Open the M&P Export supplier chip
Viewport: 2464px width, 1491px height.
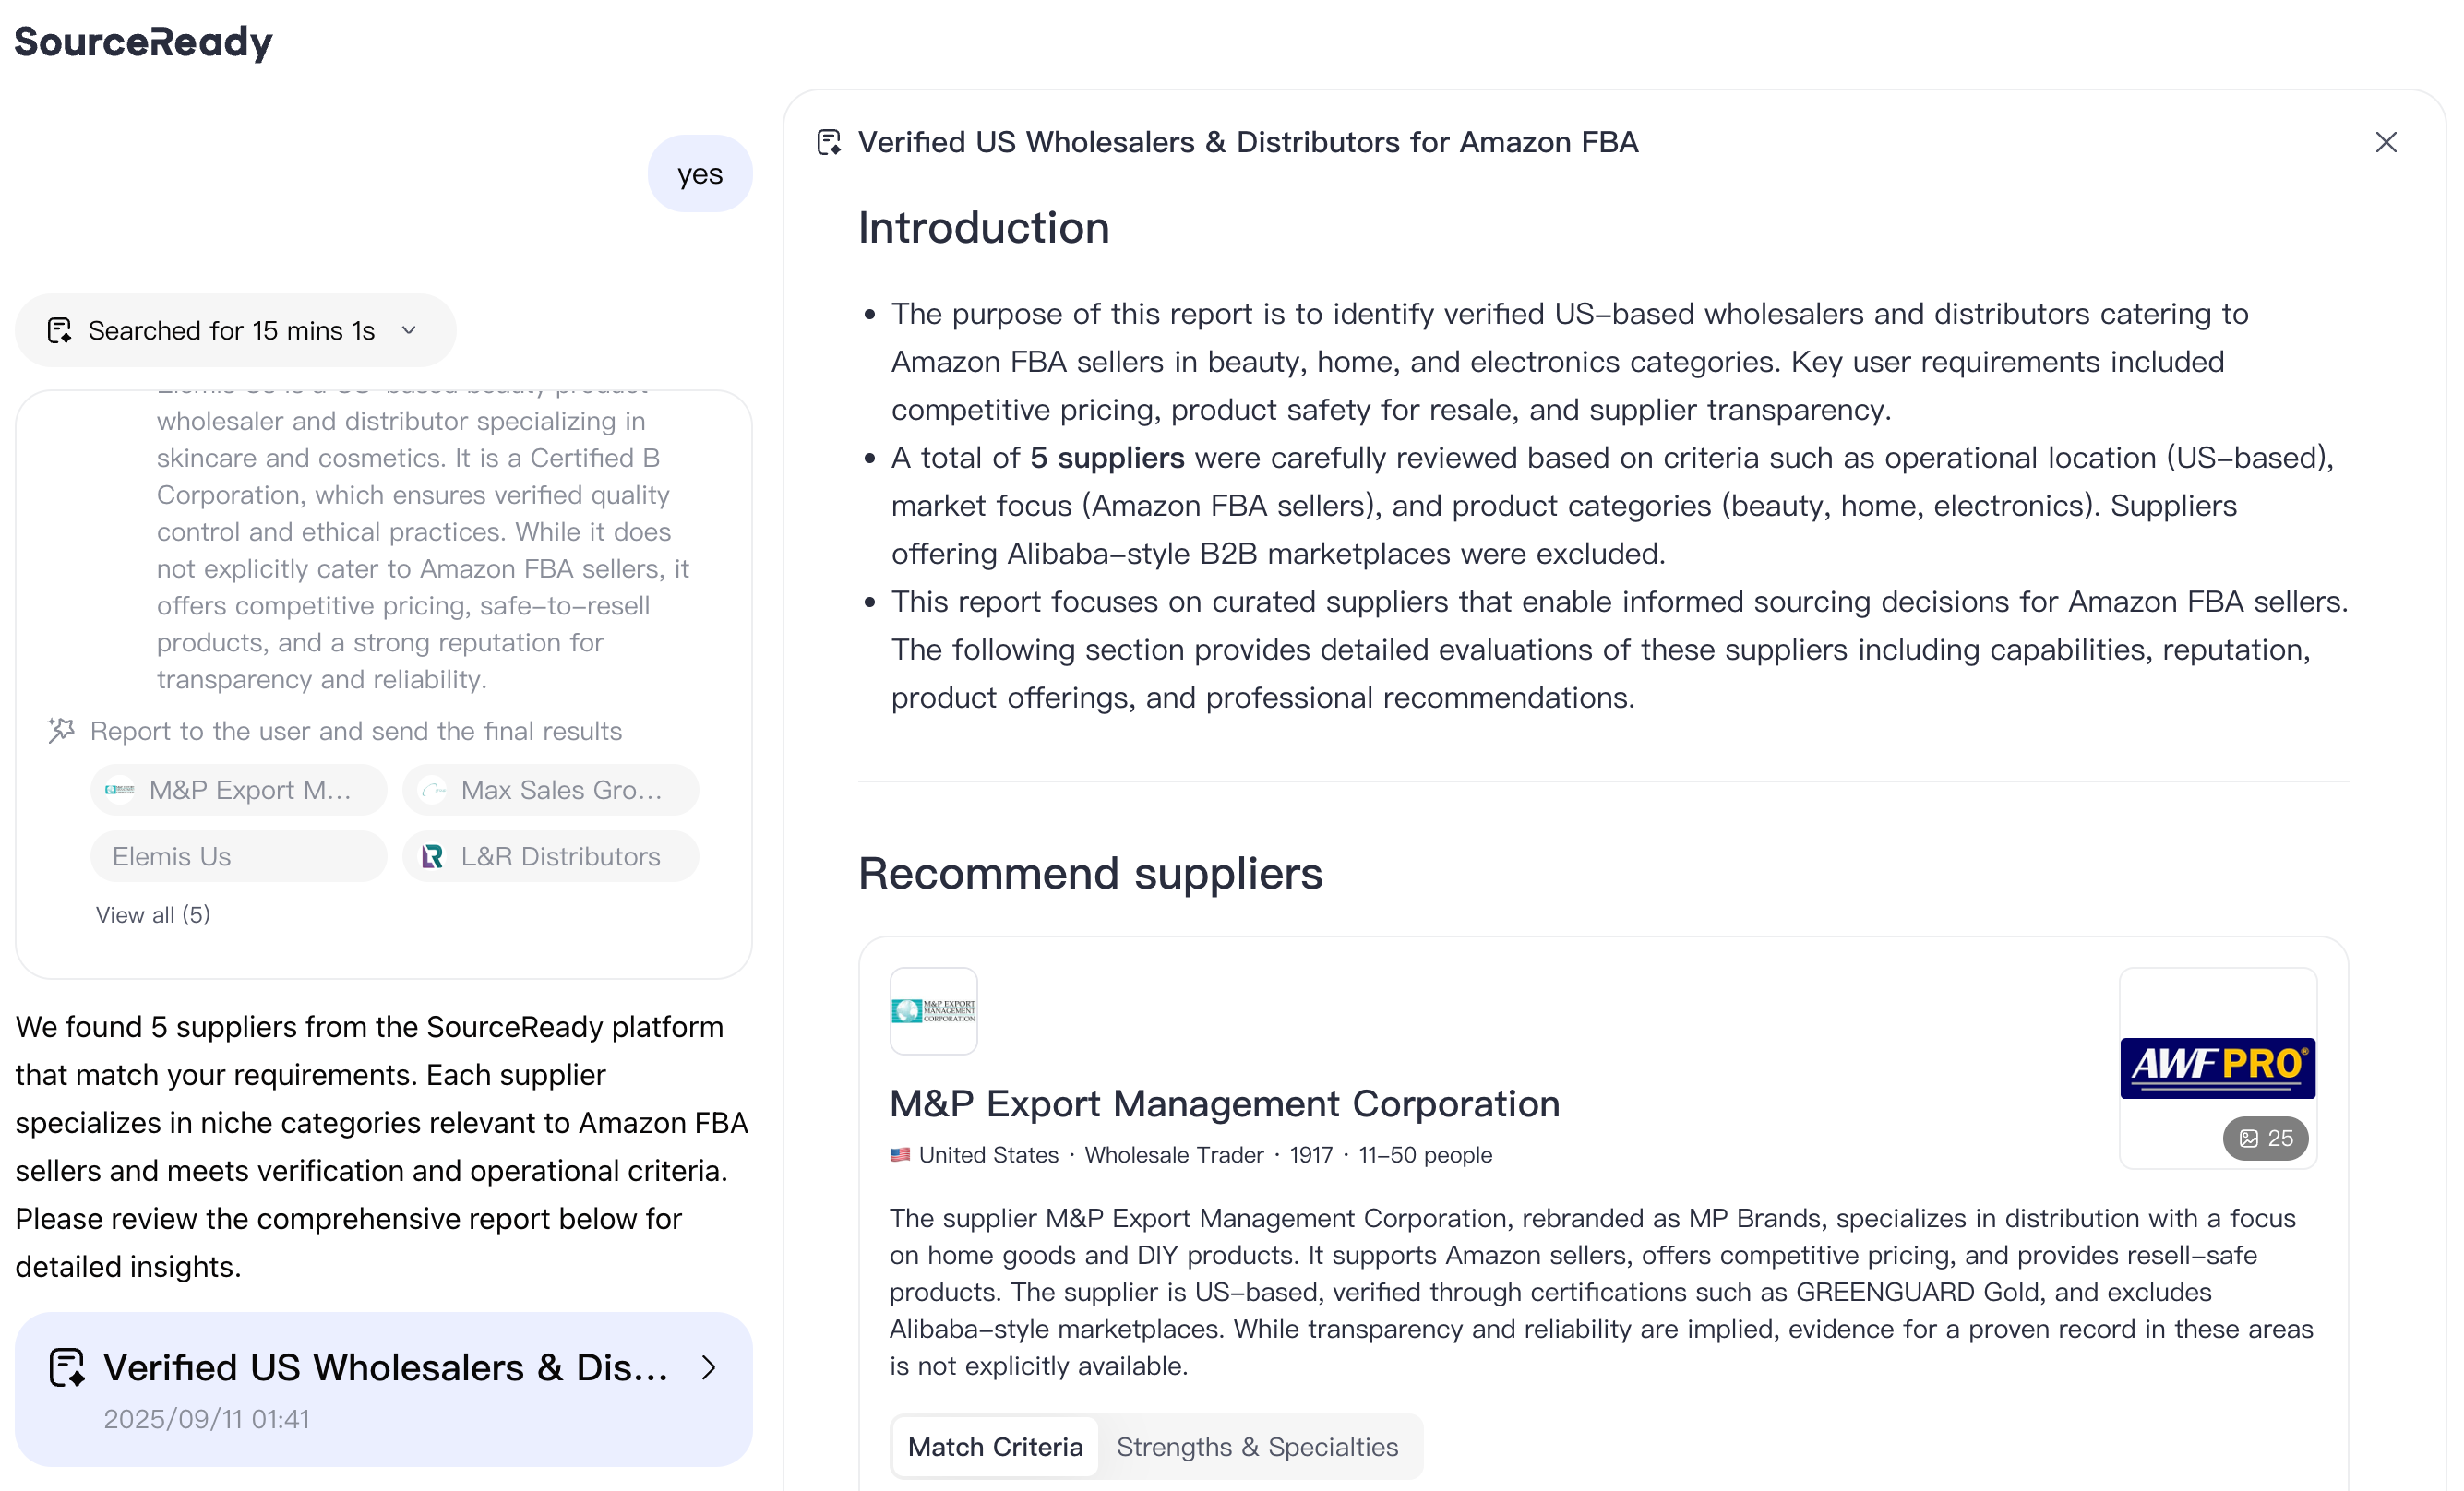pyautogui.click(x=239, y=790)
